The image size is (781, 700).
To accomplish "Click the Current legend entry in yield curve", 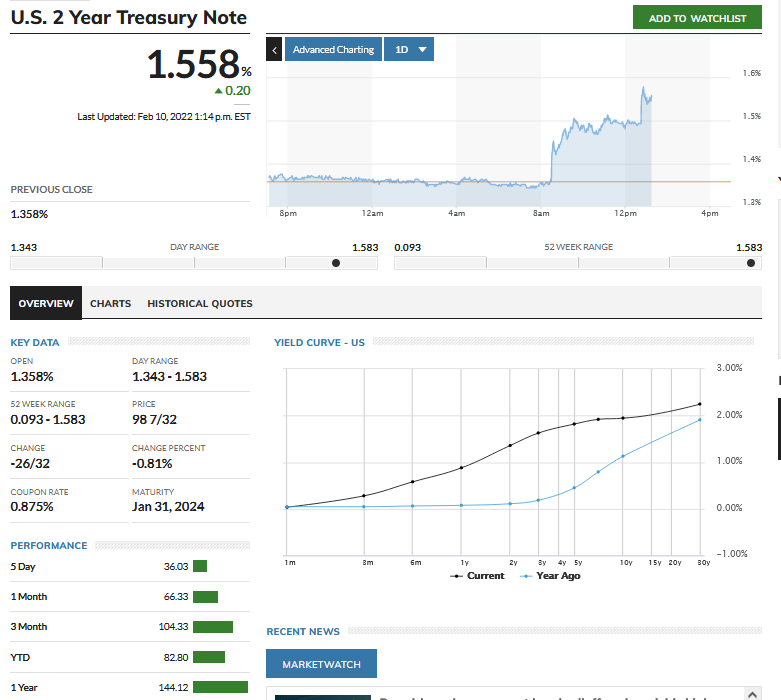I will [477, 575].
